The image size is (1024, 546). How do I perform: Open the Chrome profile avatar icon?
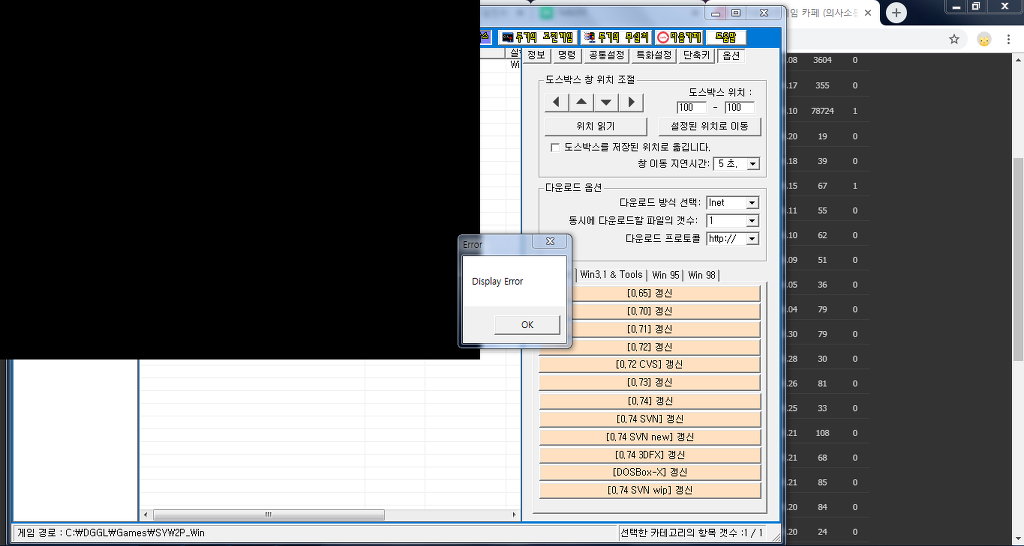(984, 39)
